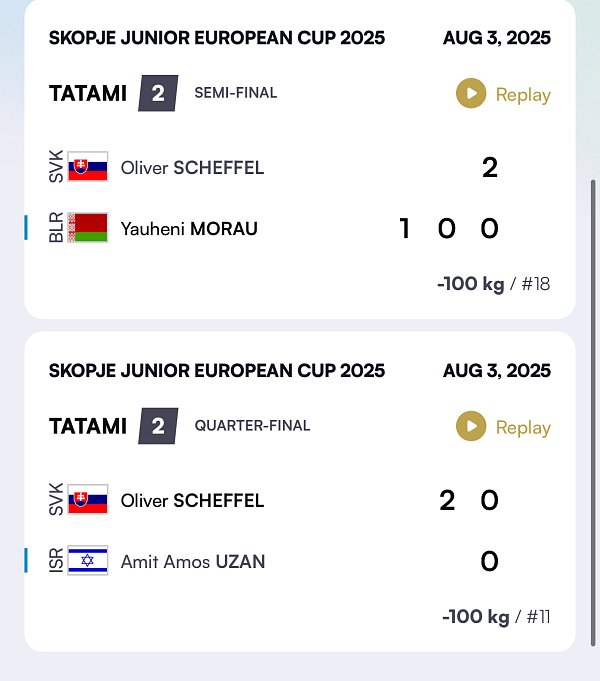Click the semi-final Tatami 2 badge
This screenshot has height=681, width=600.
tap(158, 93)
